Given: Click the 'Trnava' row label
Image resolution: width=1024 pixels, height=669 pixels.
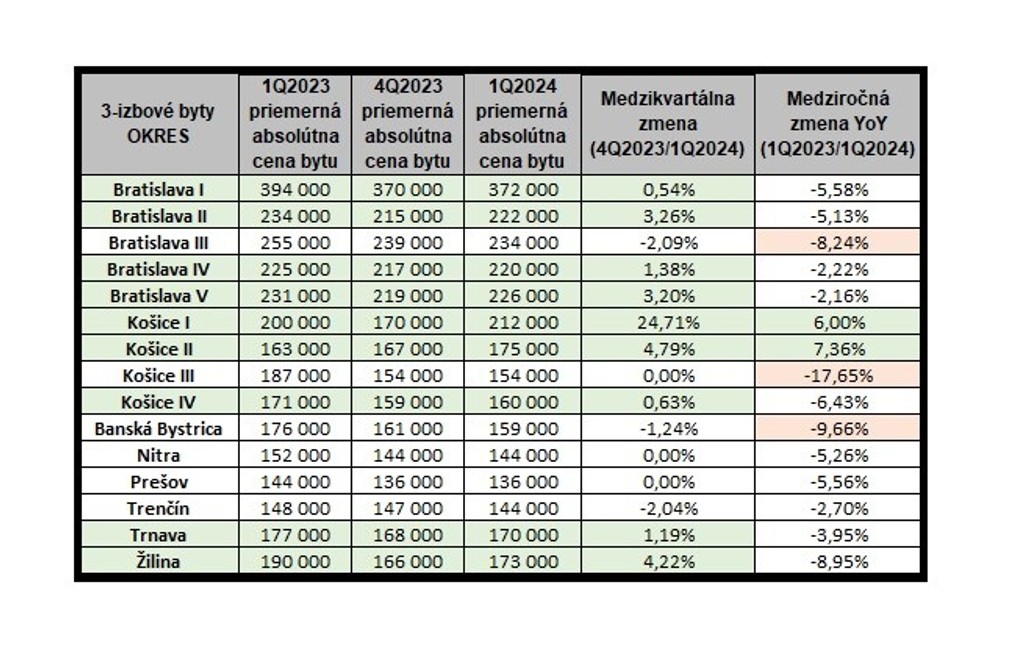Looking at the screenshot, I should point(158,536).
